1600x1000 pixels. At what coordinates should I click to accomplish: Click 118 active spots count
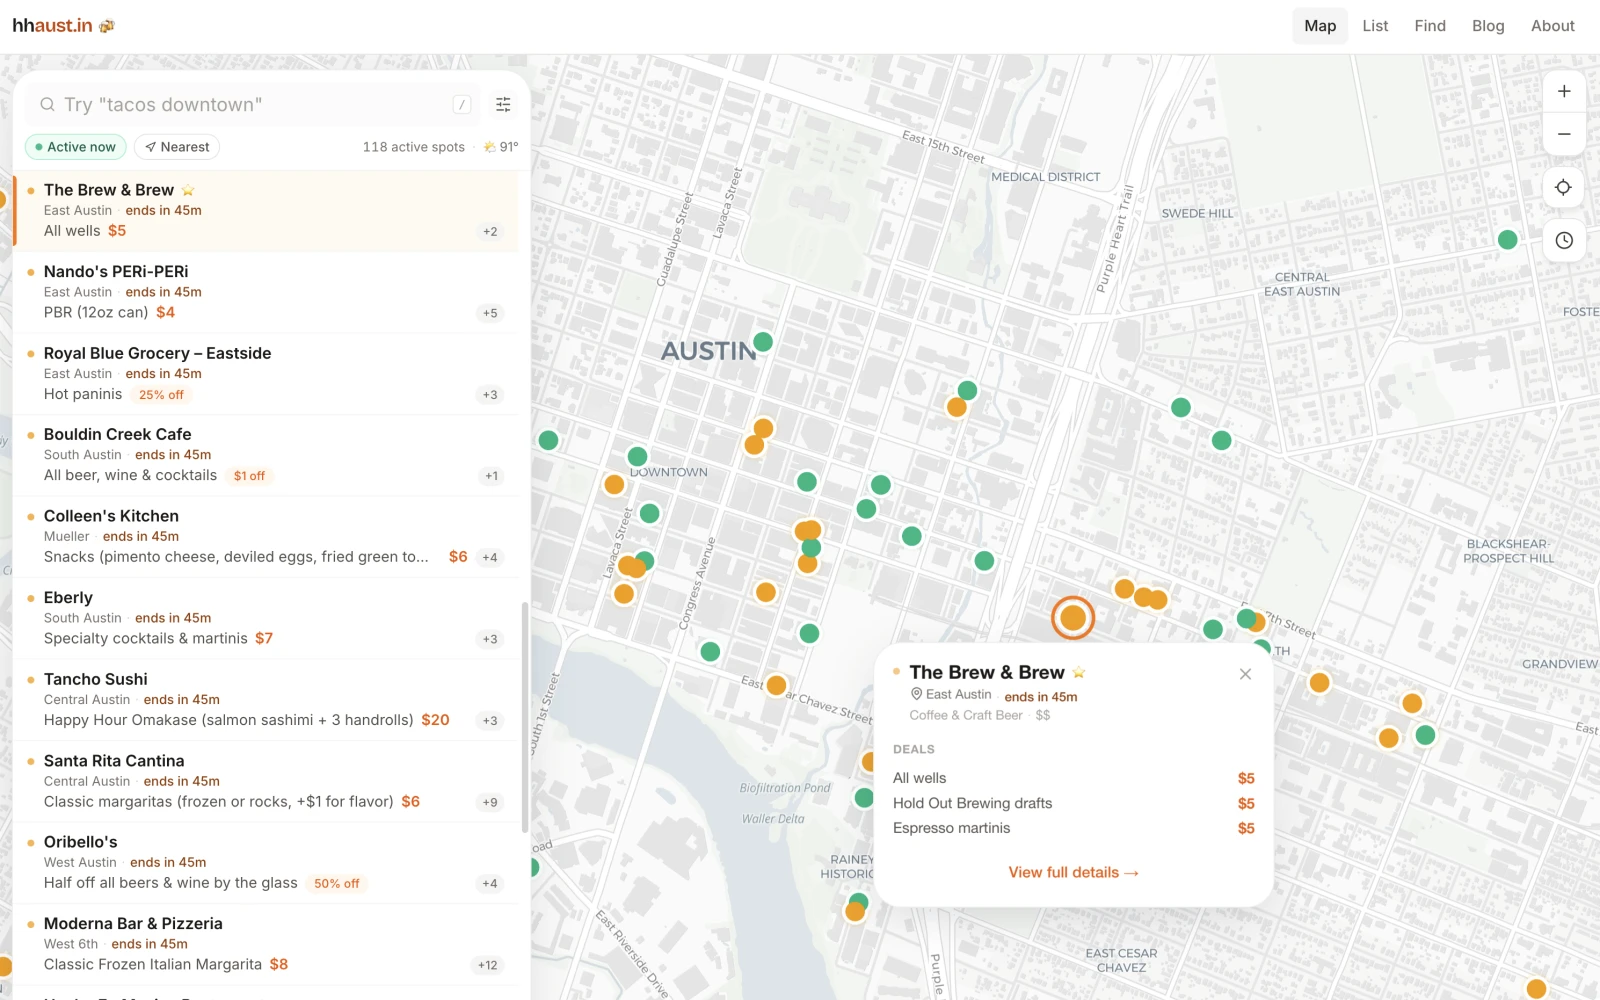[414, 147]
